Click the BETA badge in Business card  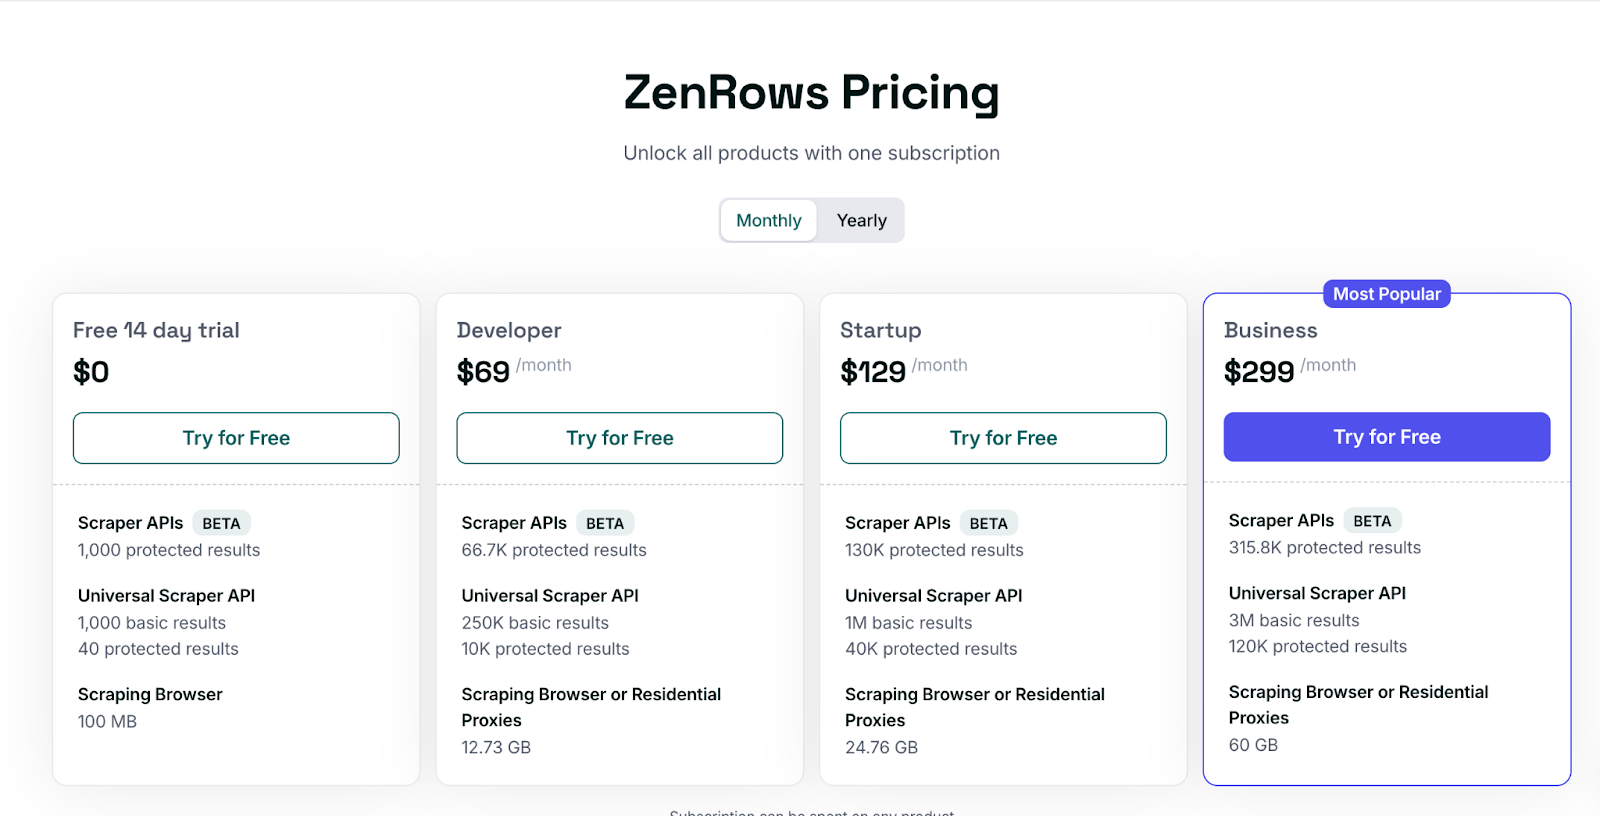[x=1372, y=521]
